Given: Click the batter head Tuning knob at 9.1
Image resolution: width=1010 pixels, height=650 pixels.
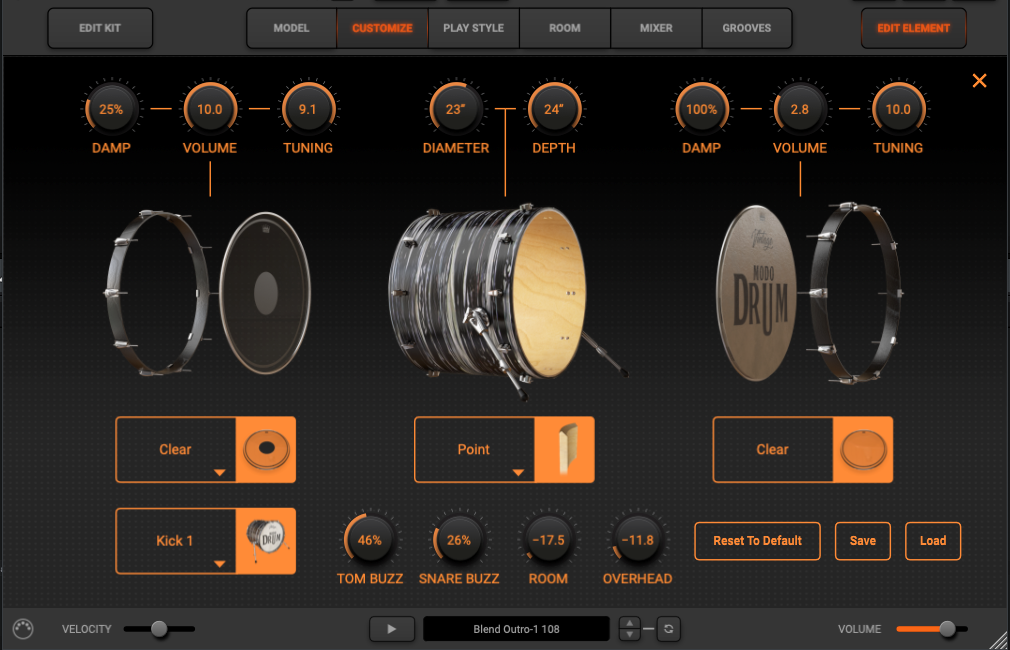Looking at the screenshot, I should point(308,110).
